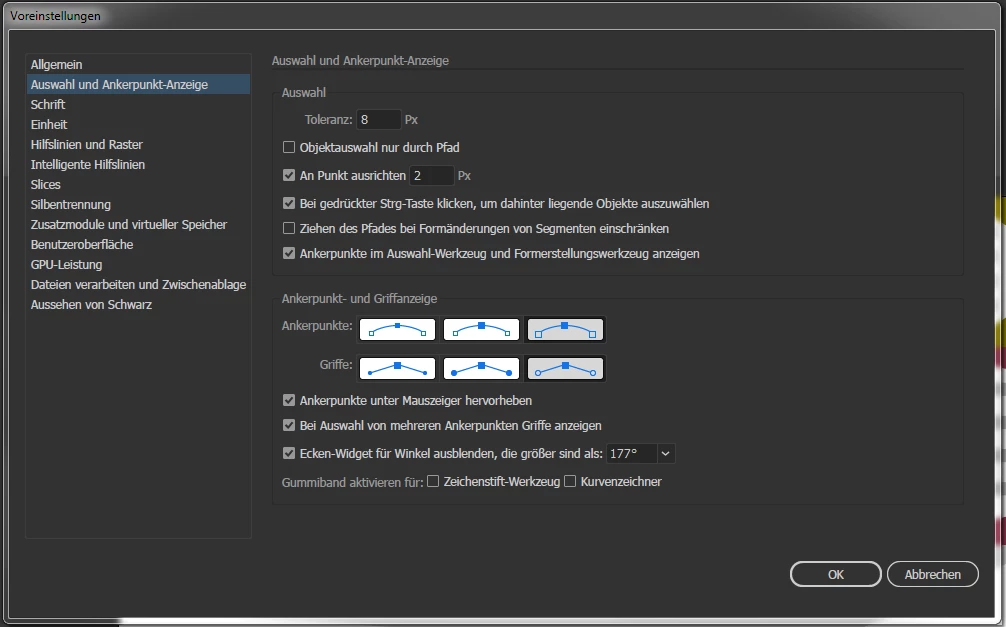Open the 177° angle dropdown arrow

point(665,454)
